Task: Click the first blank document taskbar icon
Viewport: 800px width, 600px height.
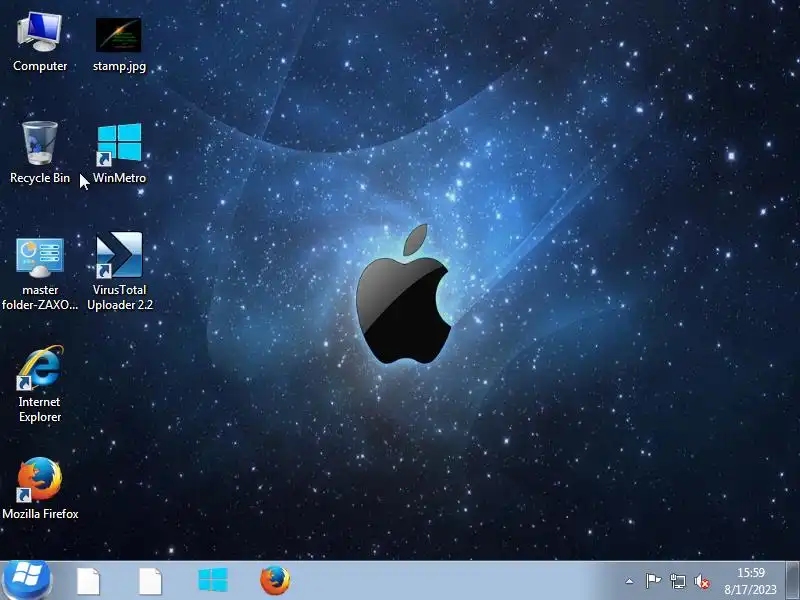Action: click(x=88, y=581)
